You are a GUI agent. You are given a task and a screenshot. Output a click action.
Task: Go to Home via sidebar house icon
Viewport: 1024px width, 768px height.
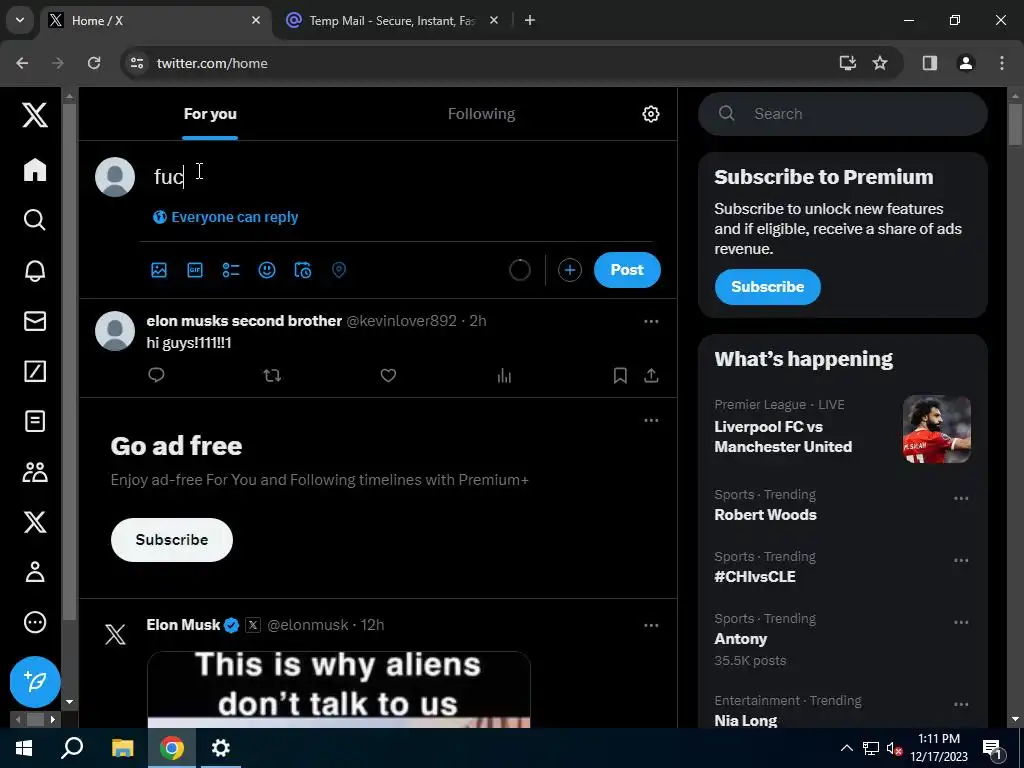(35, 170)
